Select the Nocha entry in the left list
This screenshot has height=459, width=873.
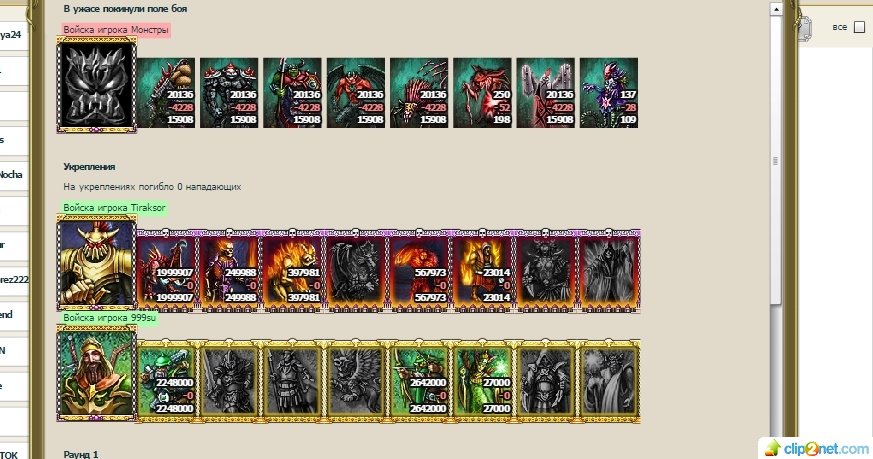12,174
